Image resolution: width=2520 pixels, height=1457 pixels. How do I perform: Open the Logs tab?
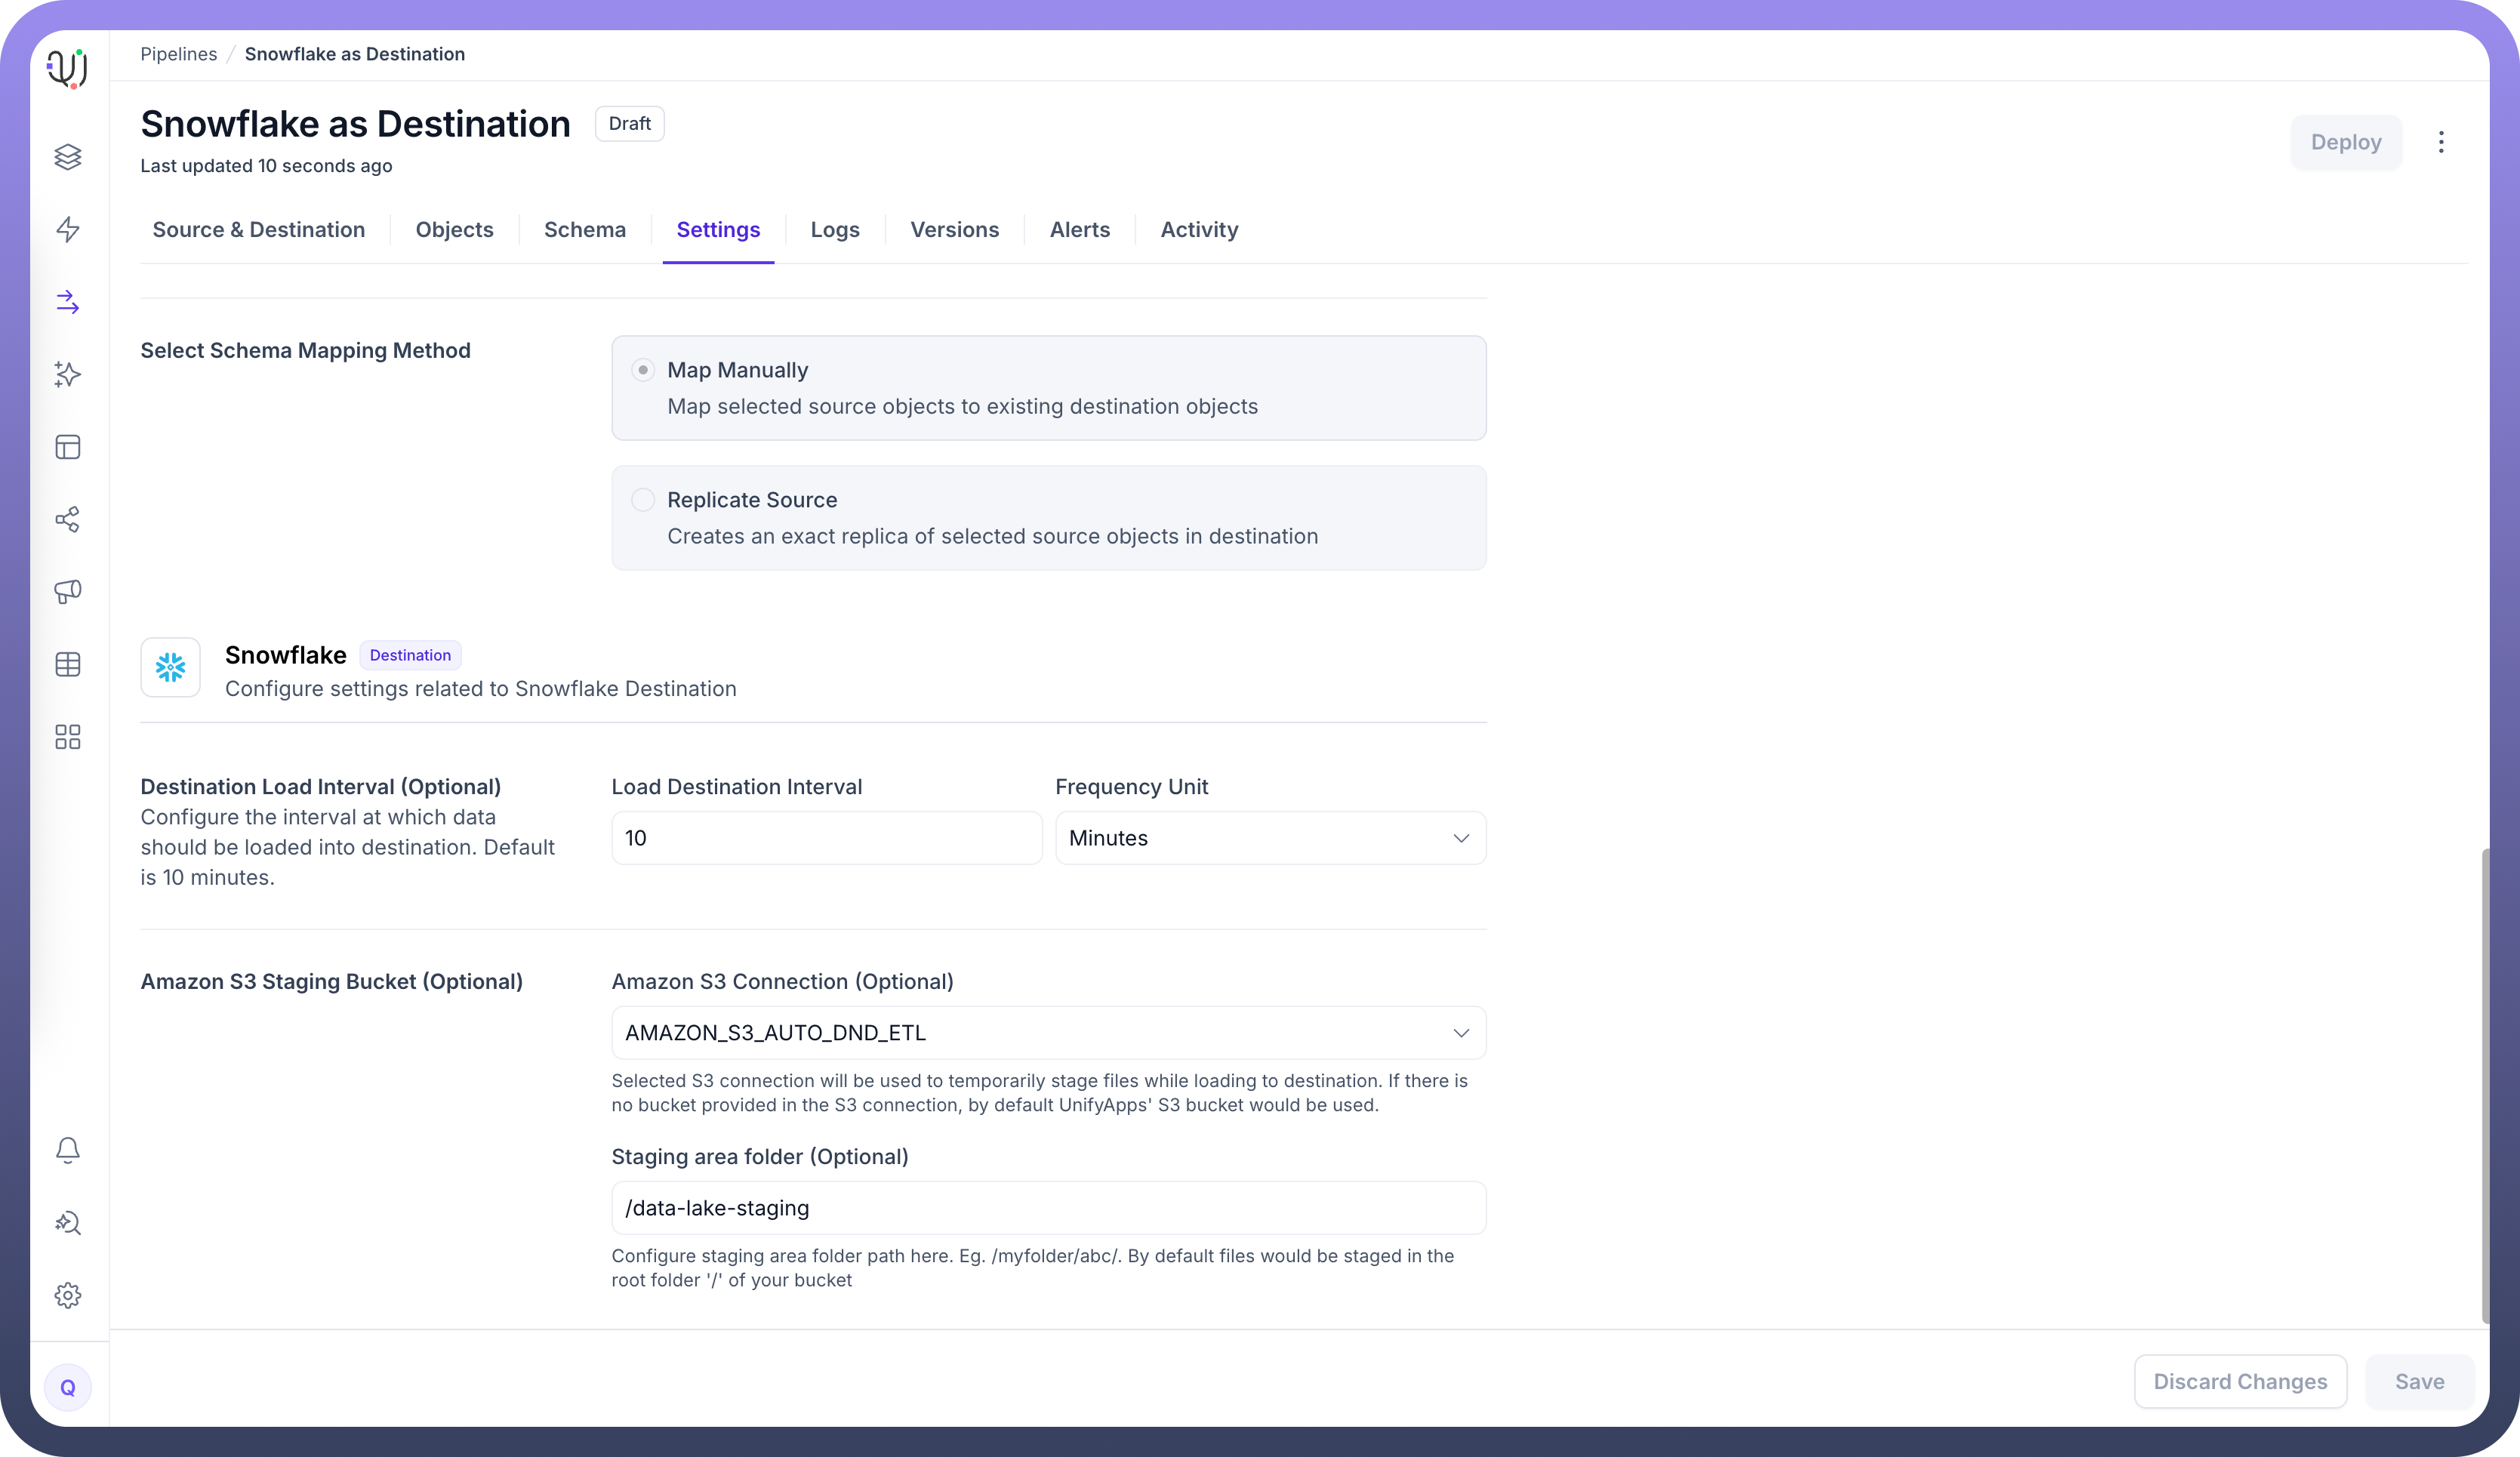tap(835, 230)
